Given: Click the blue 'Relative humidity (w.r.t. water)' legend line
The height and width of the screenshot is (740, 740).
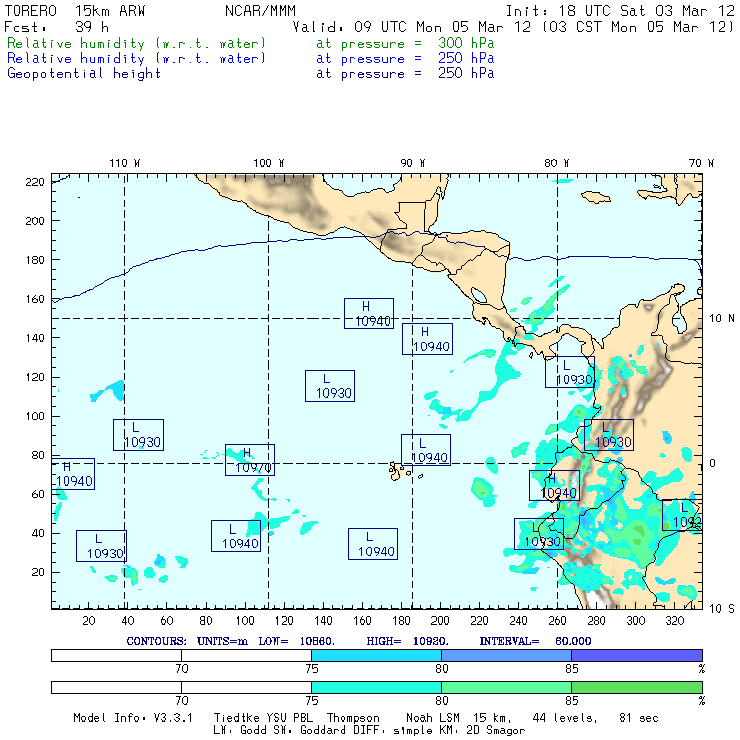Looking at the screenshot, I should click(136, 59).
